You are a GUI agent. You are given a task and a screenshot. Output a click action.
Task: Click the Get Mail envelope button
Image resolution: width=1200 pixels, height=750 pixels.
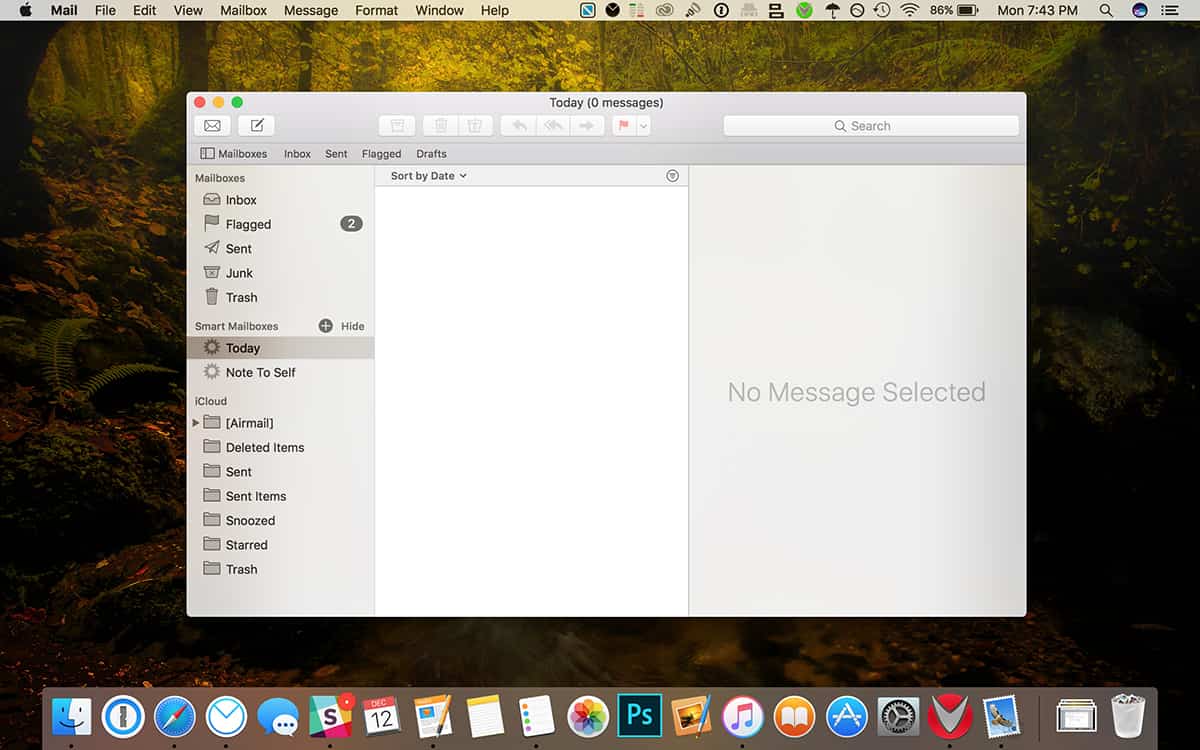212,126
